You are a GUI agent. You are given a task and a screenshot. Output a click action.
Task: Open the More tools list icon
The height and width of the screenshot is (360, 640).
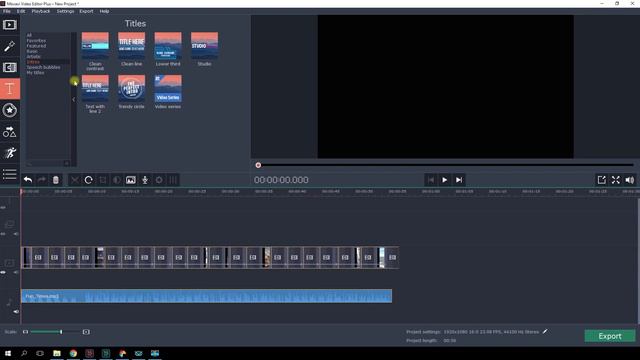click(x=10, y=174)
